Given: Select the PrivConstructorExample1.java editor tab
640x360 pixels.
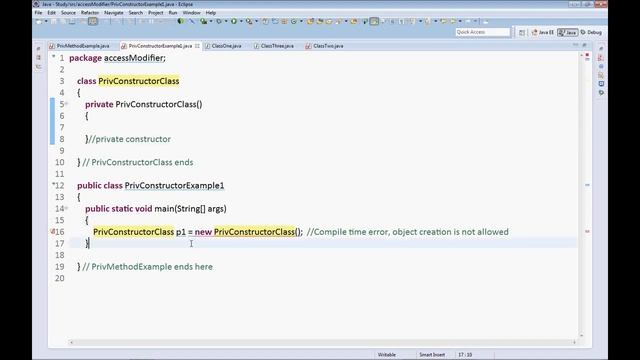Looking at the screenshot, I should pos(160,46).
